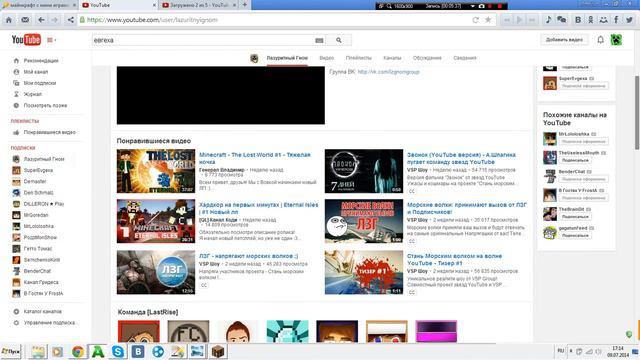Open the Twitter bird toolbar icon

pyautogui.click(x=629, y=20)
